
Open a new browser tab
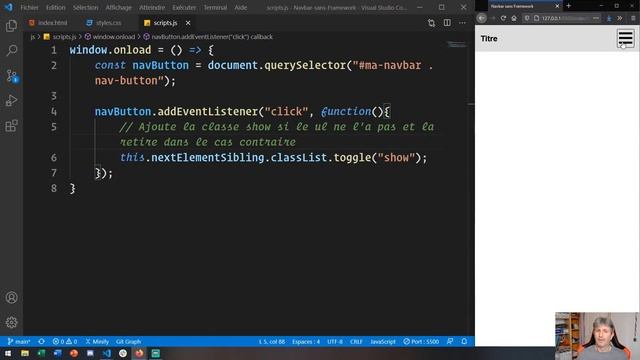pyautogui.click(x=569, y=6)
